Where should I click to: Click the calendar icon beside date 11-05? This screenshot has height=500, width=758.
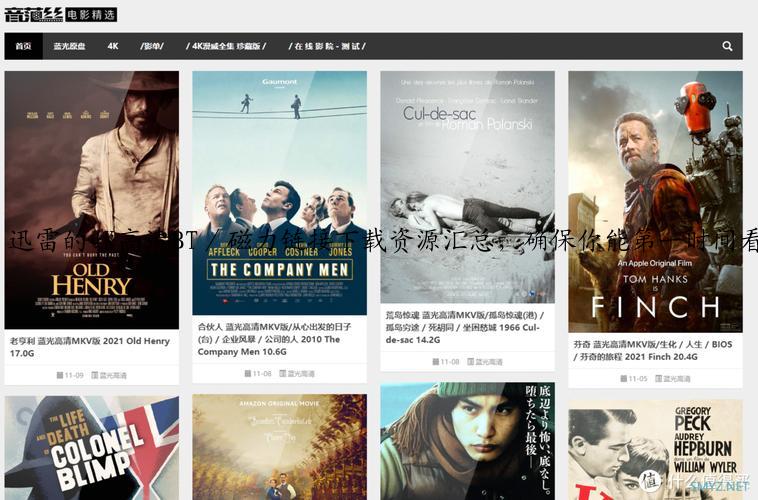(622, 379)
